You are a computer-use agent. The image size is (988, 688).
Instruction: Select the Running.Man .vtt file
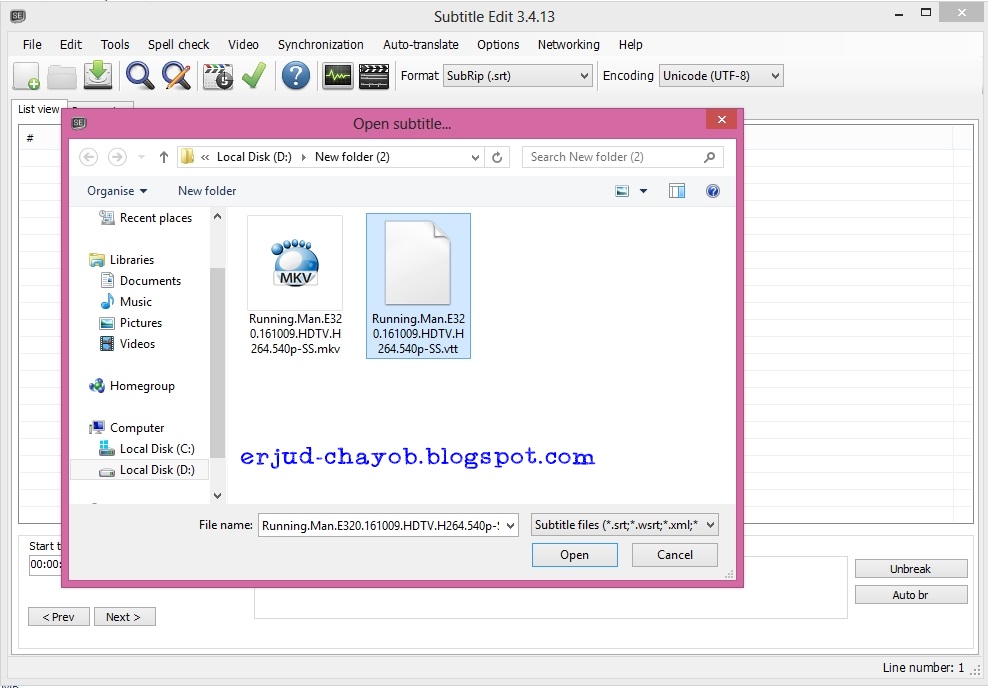[x=418, y=285]
